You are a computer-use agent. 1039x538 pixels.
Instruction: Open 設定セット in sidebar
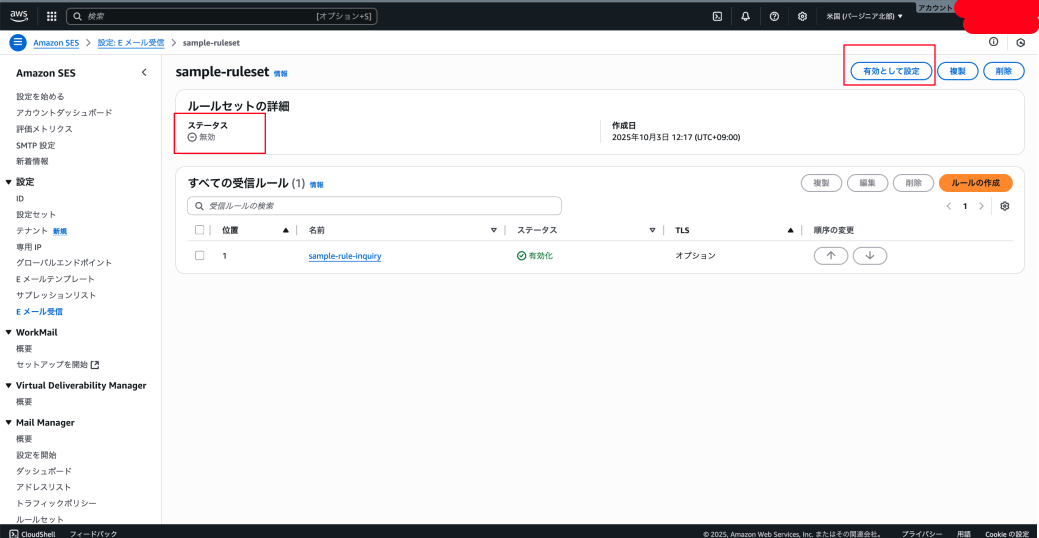pos(36,215)
